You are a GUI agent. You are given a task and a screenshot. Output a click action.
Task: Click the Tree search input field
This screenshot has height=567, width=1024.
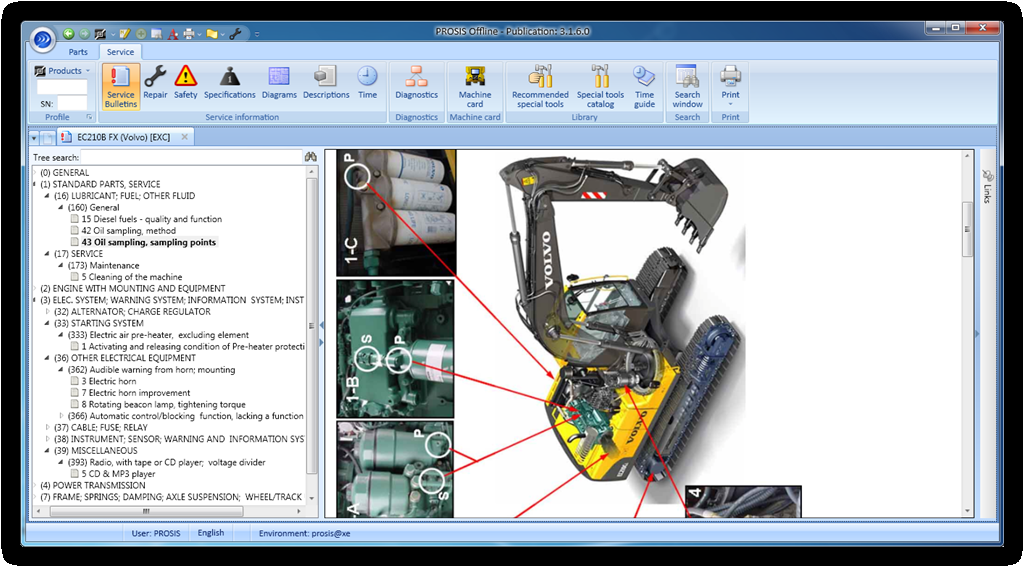(x=191, y=157)
